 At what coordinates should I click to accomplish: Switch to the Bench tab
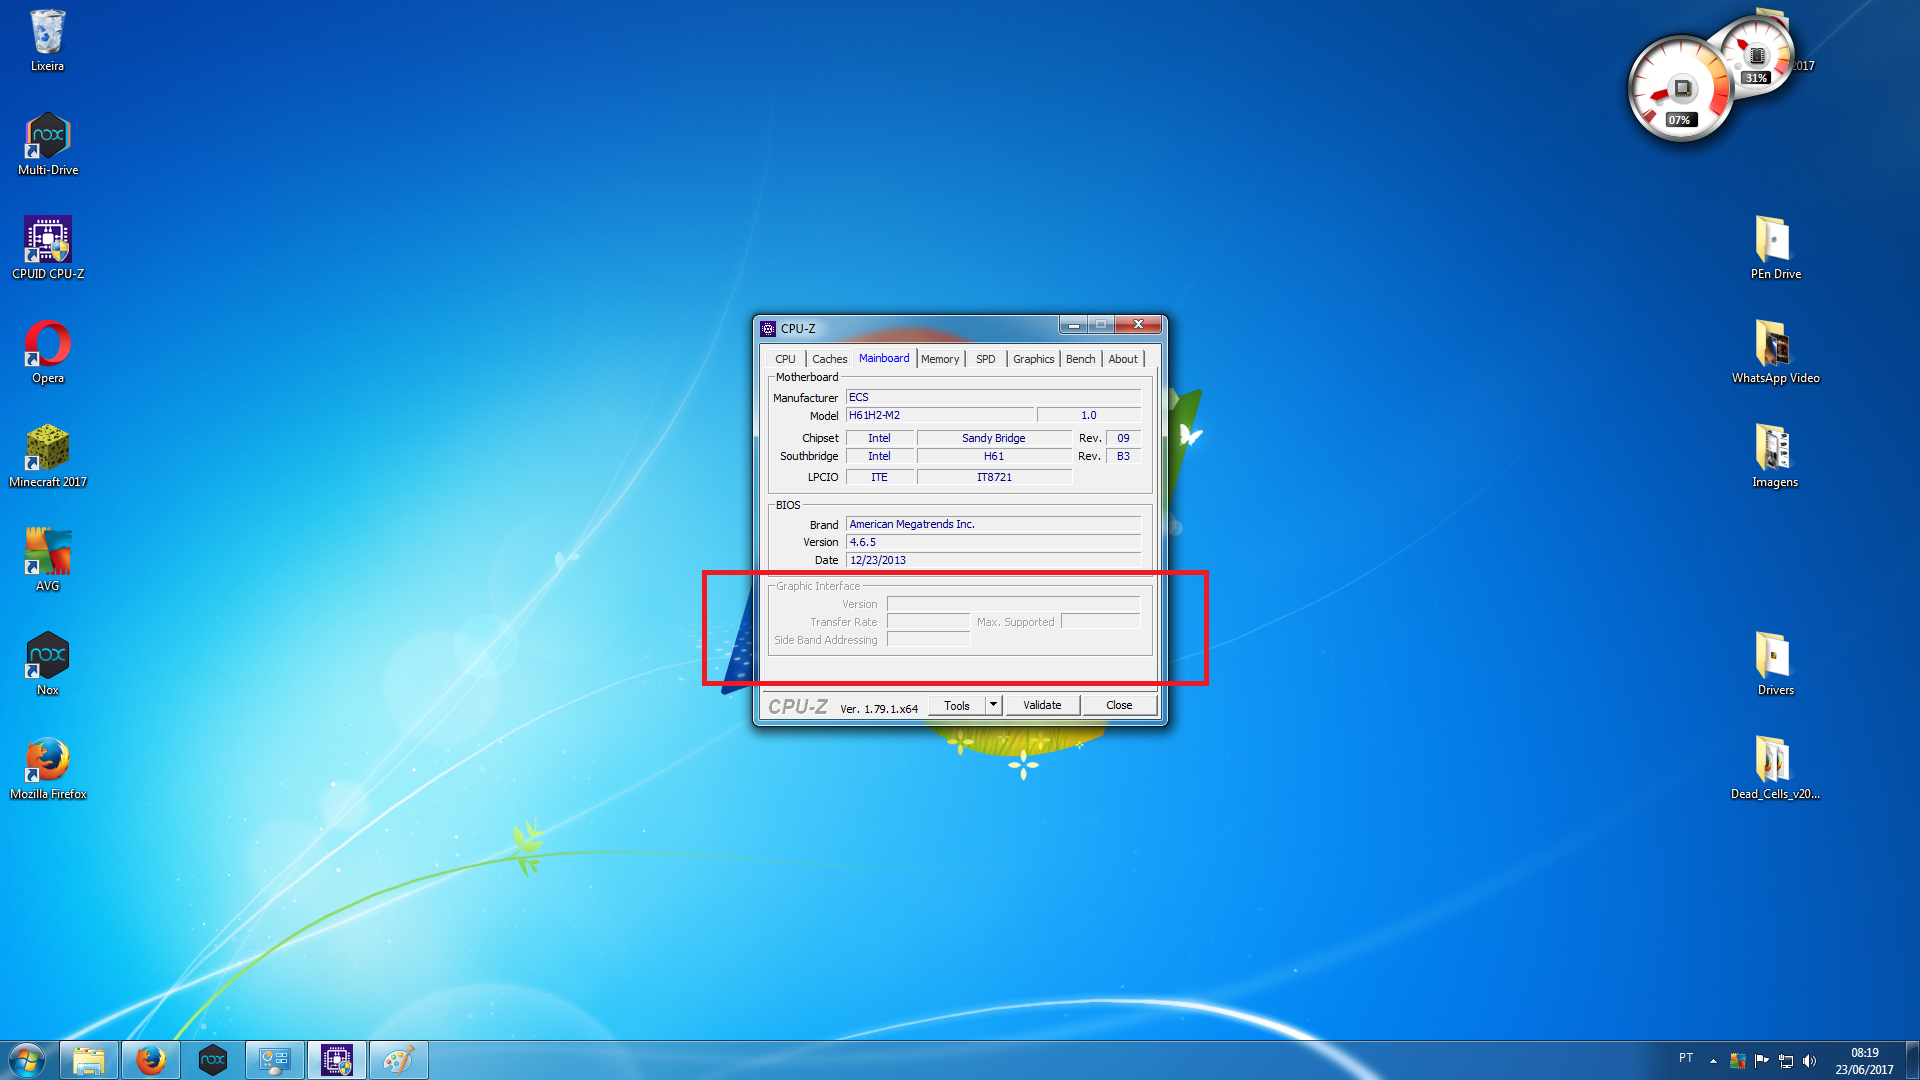[x=1080, y=359]
